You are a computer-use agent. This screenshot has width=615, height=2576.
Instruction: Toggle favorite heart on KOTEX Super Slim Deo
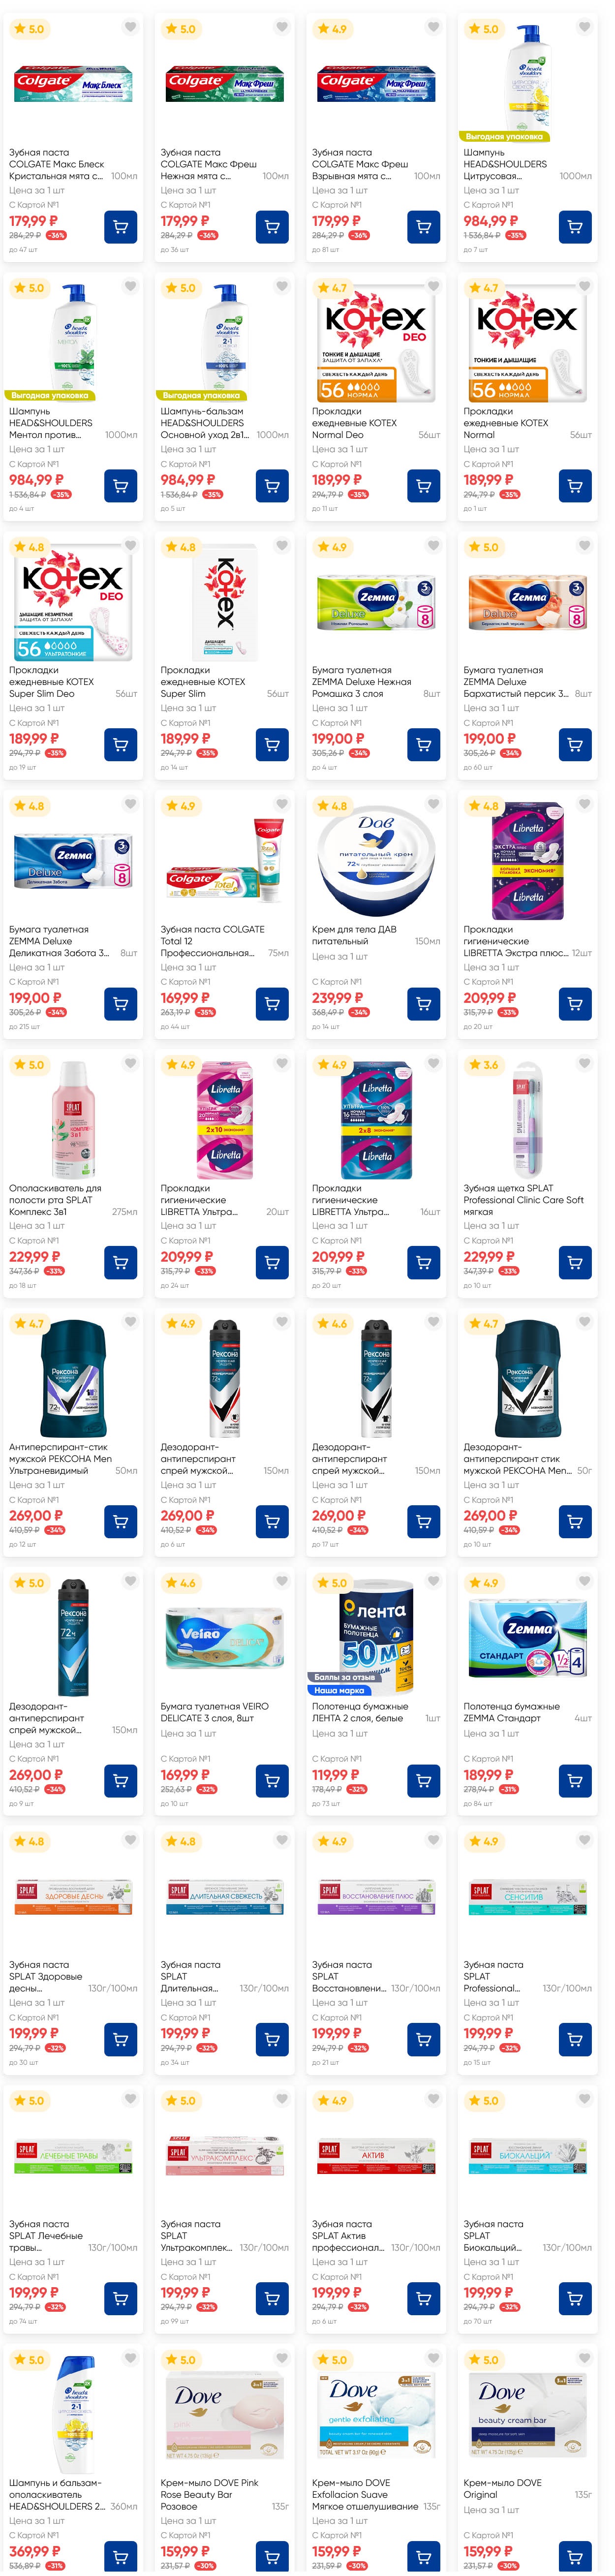130,546
